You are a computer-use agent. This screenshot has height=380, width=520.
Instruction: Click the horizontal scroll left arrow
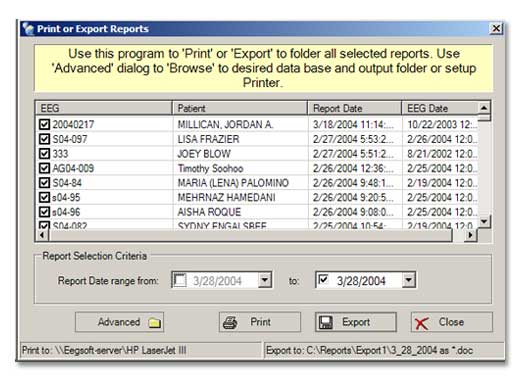(x=42, y=235)
